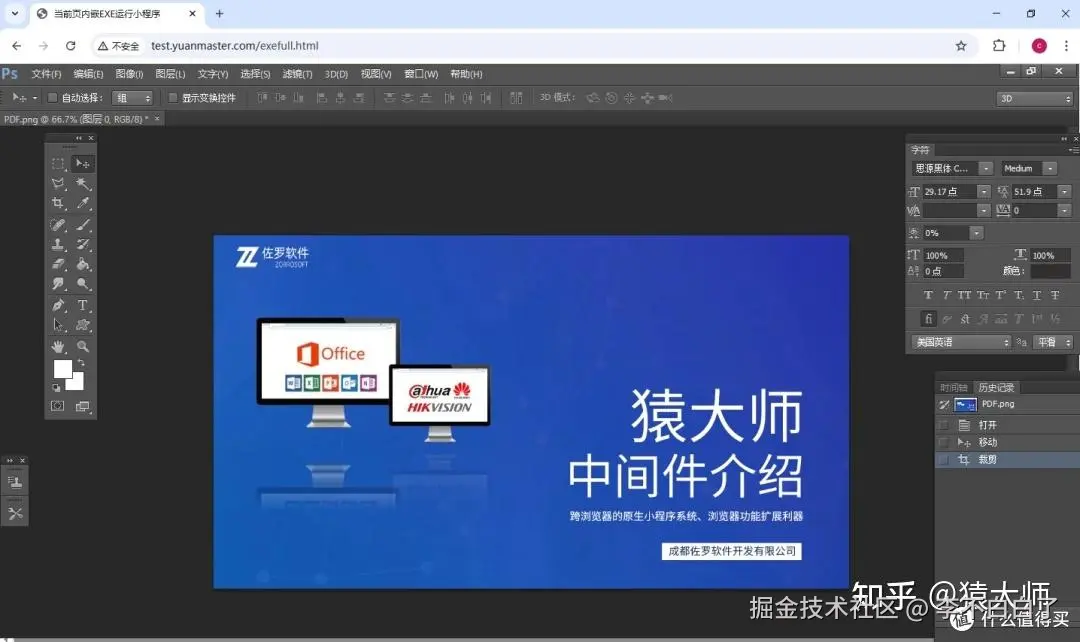1080x642 pixels.
Task: Select the Clone Stamp tool
Action: coord(58,245)
